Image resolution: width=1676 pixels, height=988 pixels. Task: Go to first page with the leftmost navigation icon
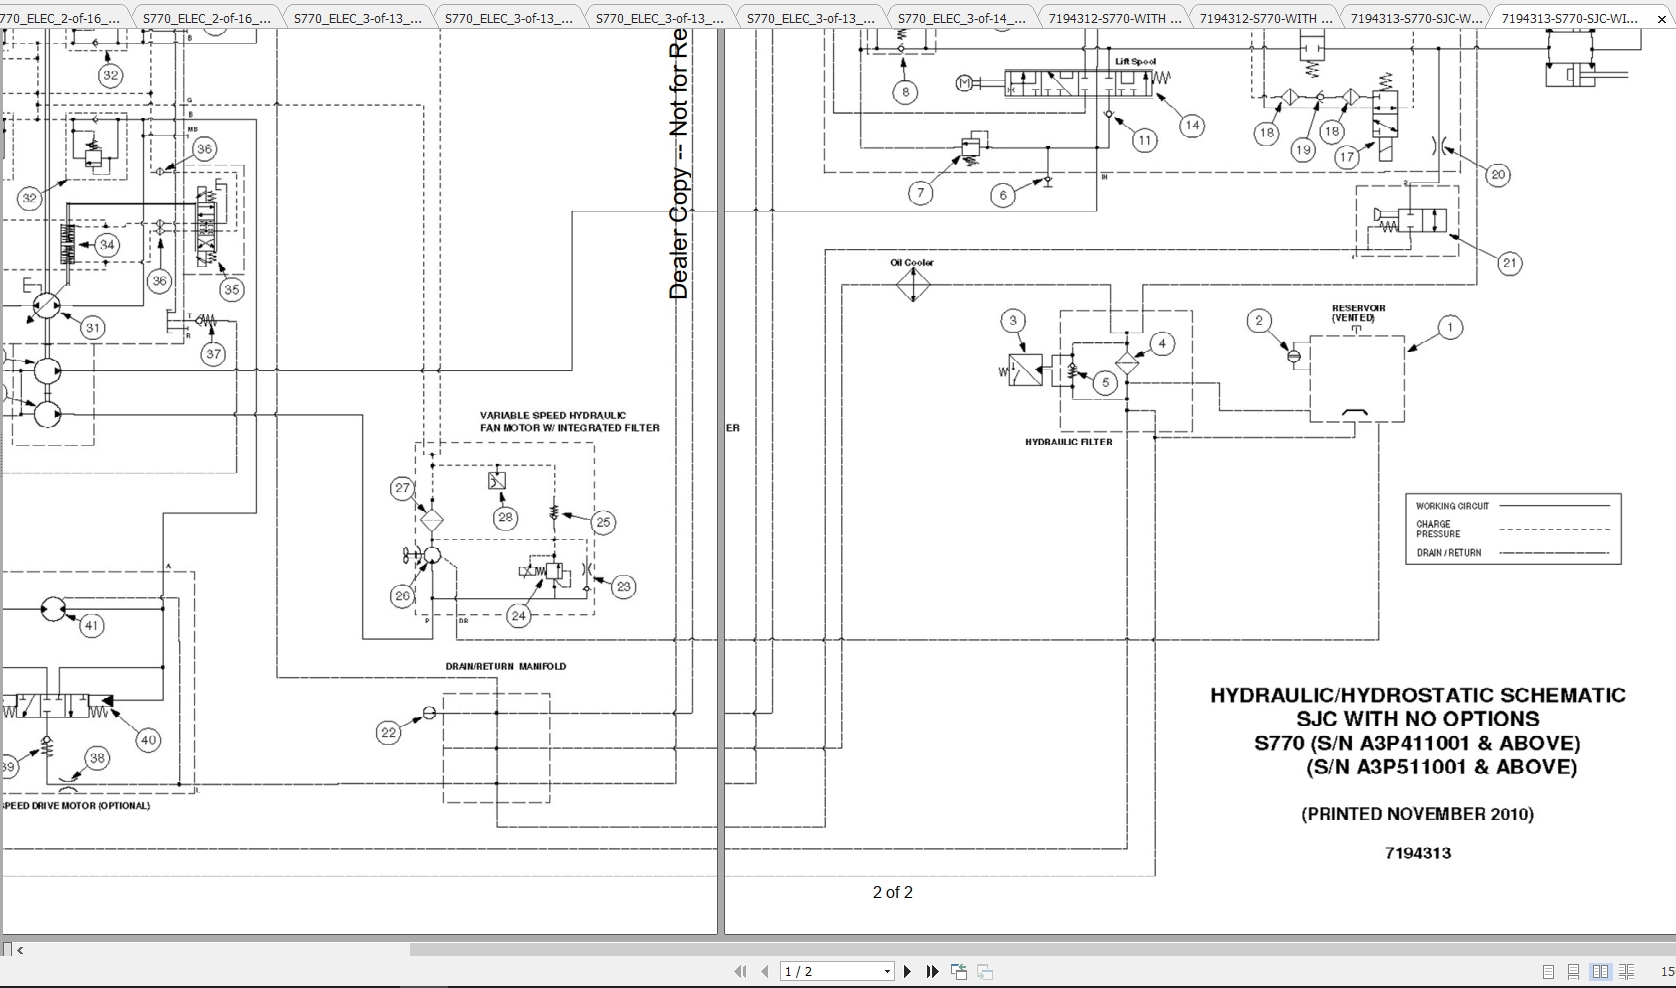740,971
